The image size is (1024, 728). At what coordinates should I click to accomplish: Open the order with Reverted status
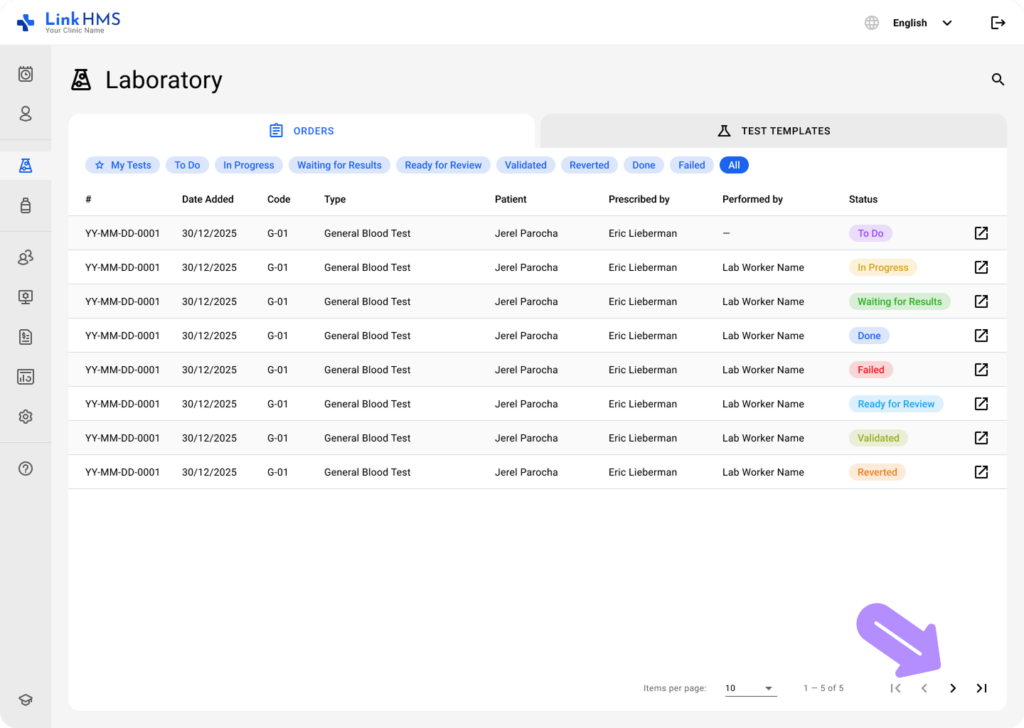(x=981, y=472)
